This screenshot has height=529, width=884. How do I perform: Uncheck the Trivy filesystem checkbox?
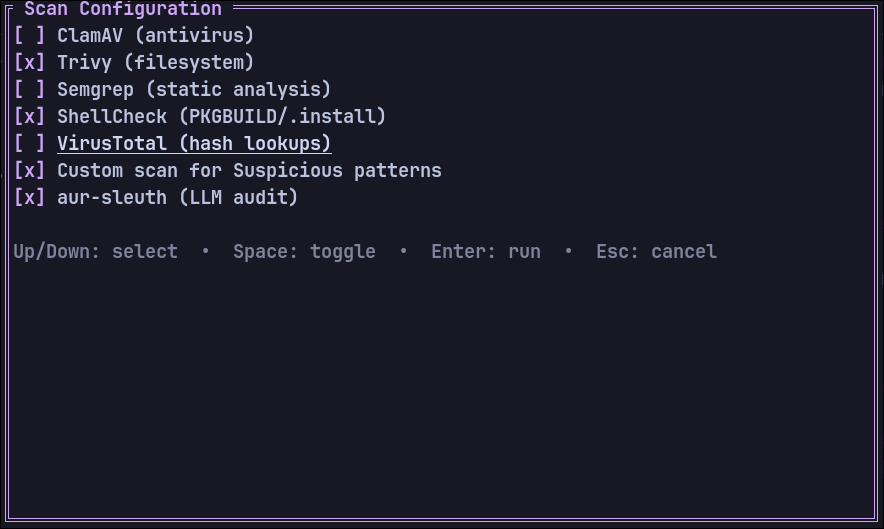point(29,63)
